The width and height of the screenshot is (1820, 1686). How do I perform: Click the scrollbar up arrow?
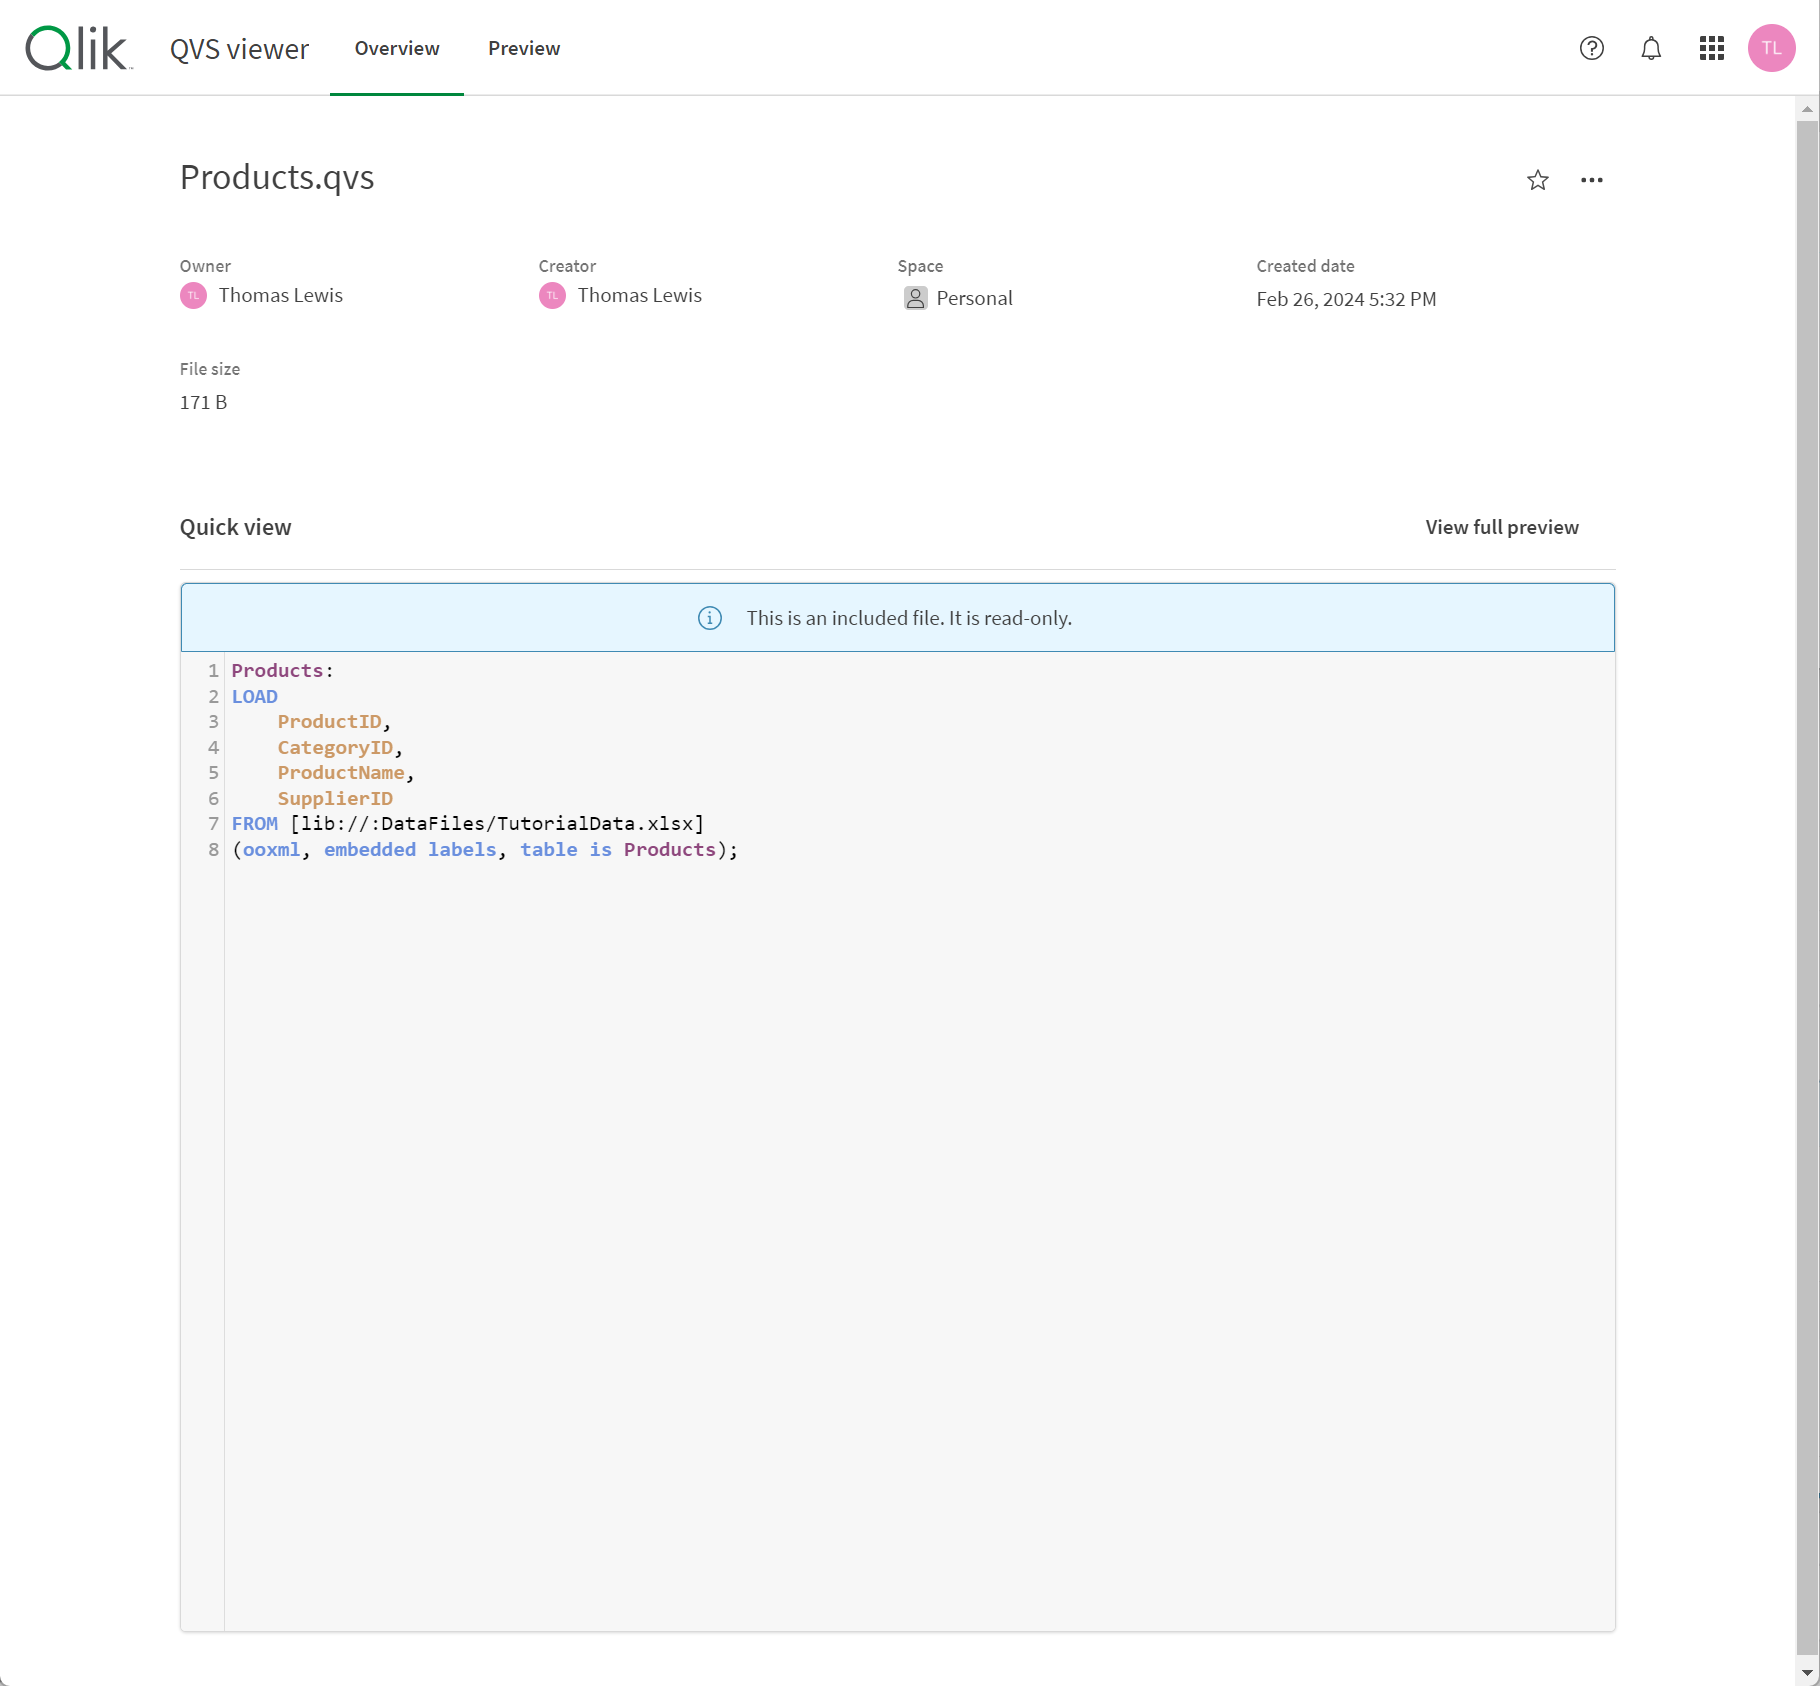coord(1807,108)
